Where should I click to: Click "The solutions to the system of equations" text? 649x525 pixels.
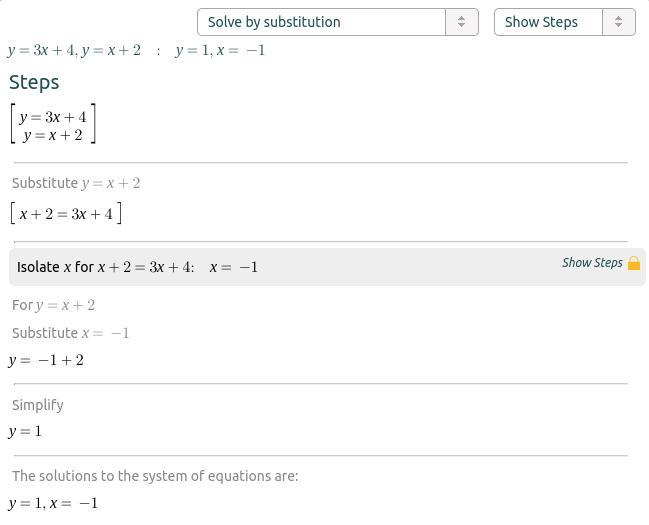point(155,476)
